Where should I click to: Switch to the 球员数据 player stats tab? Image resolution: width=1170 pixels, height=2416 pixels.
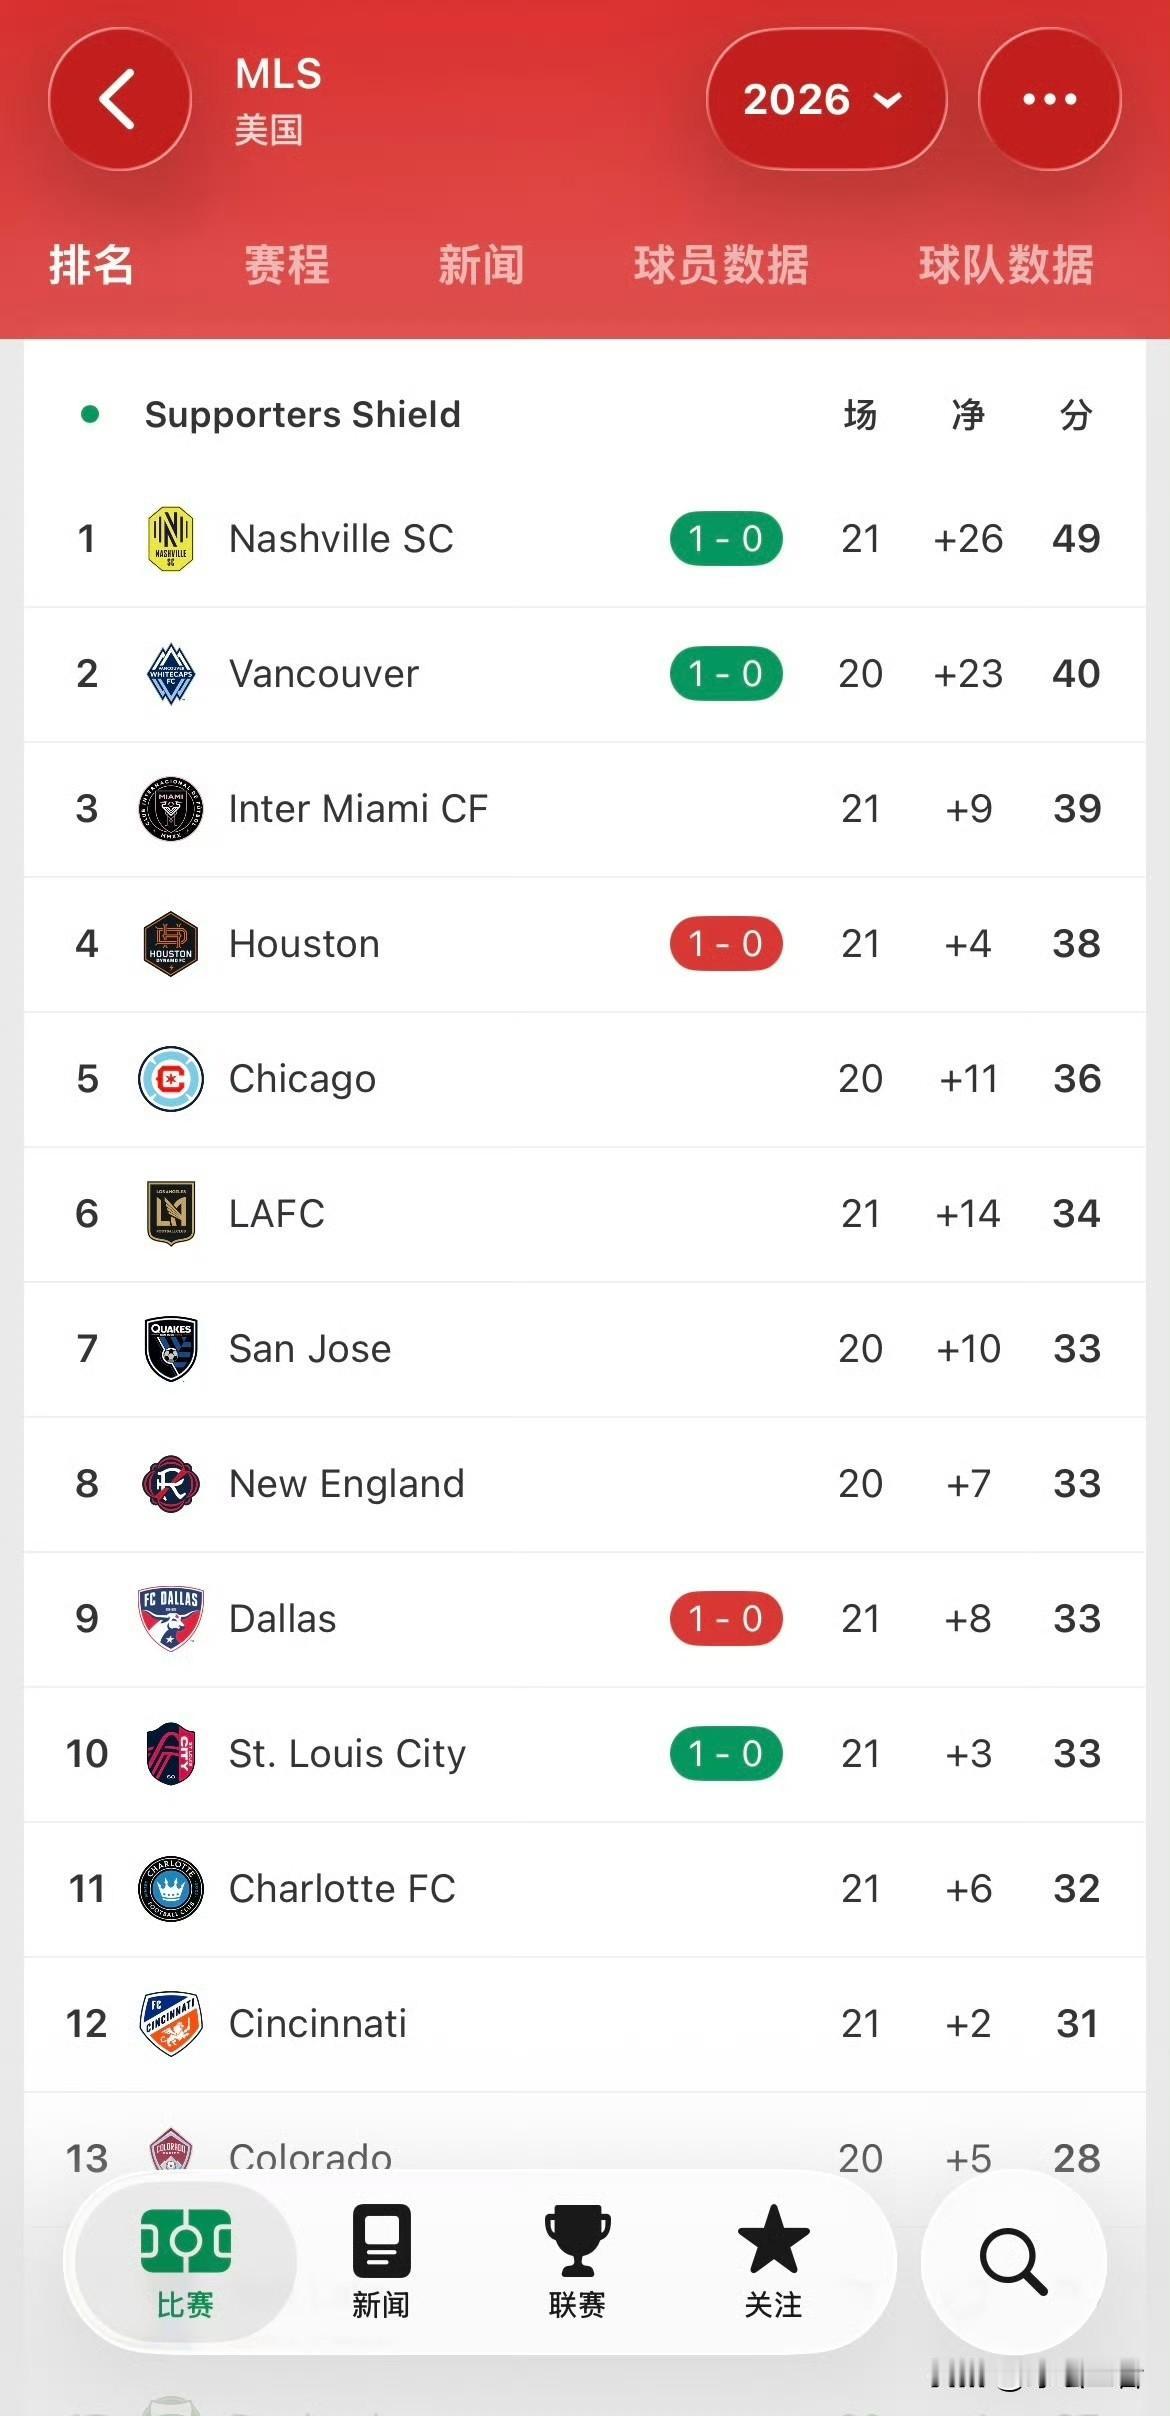click(721, 265)
